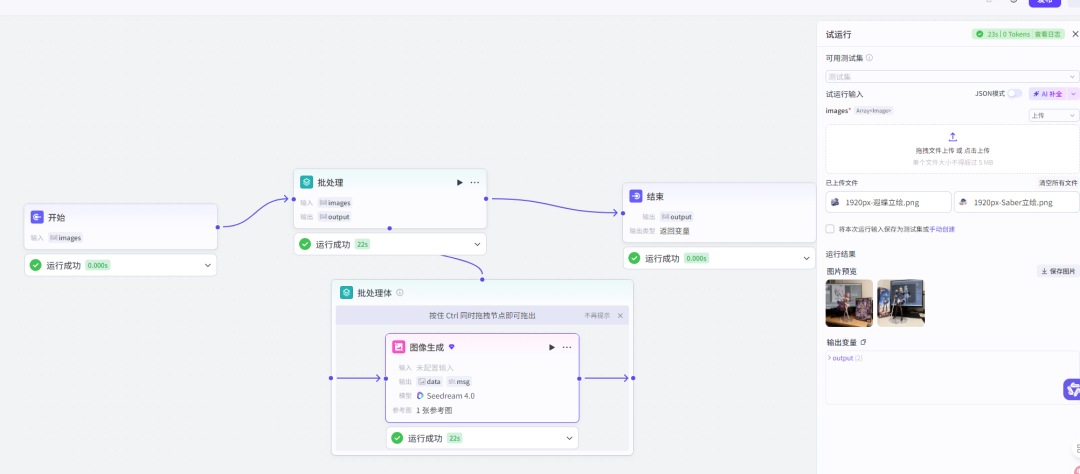Click the info icon beside 批处理体

click(400, 293)
